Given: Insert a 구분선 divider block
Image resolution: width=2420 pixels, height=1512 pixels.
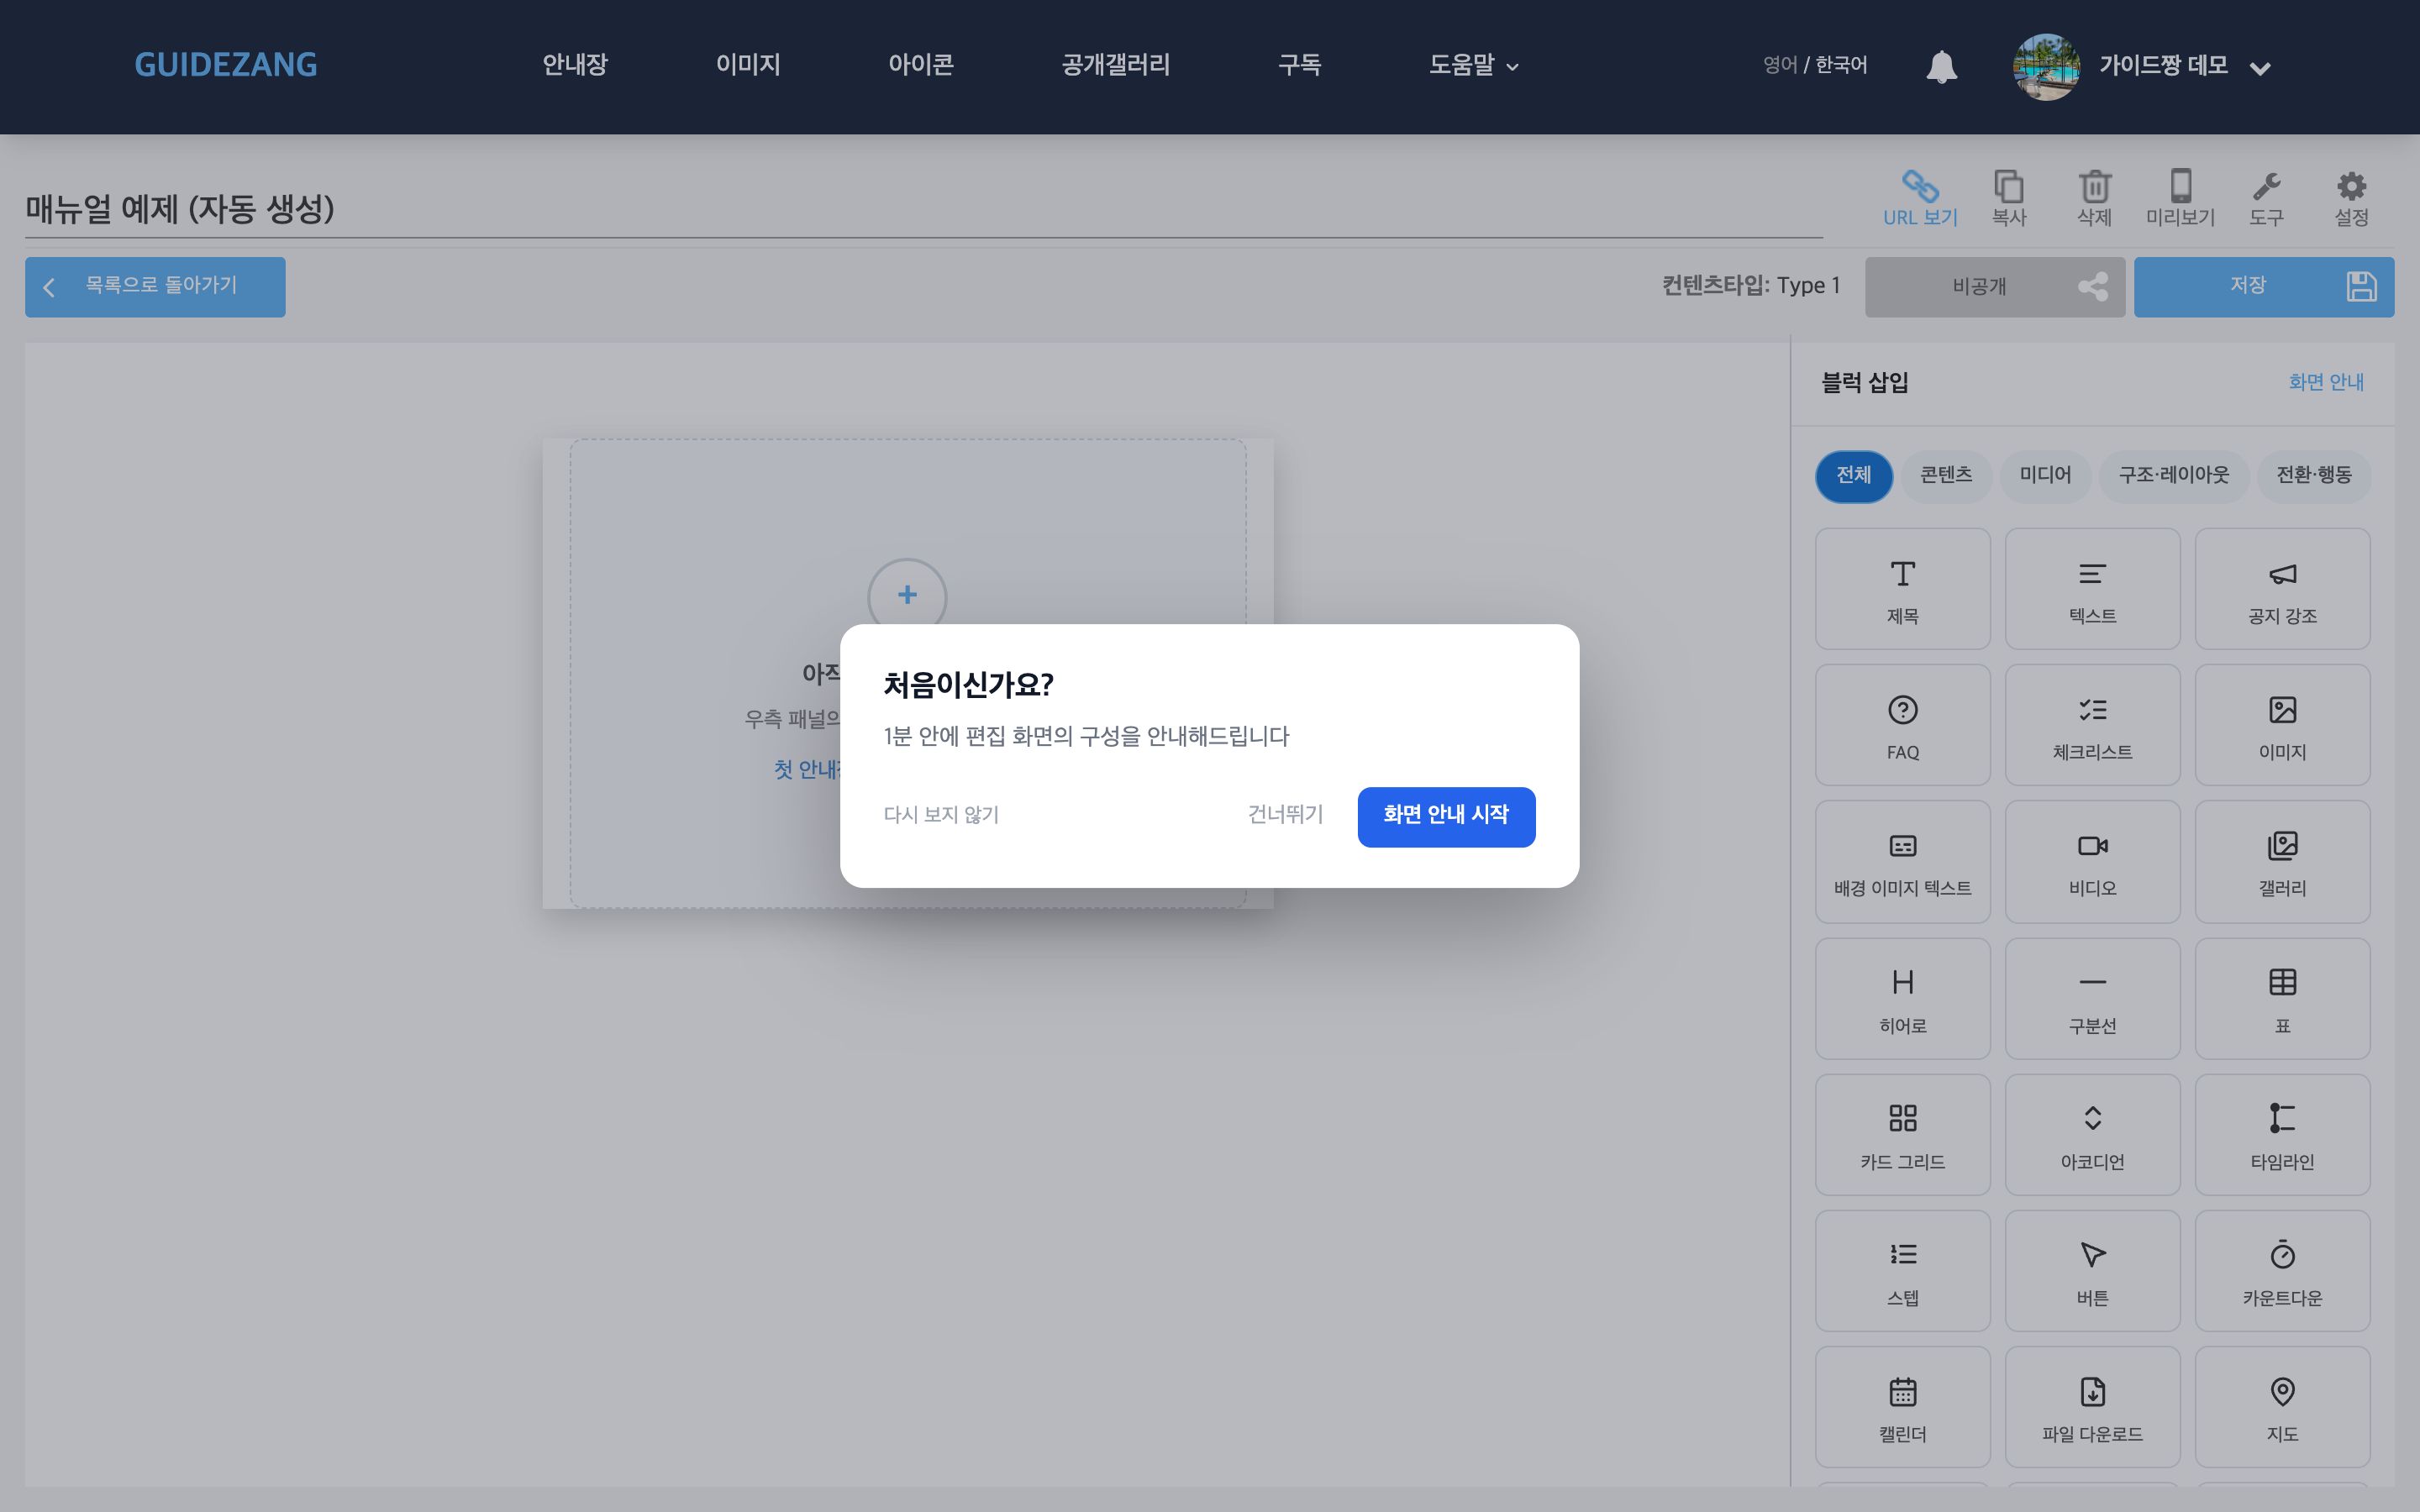Looking at the screenshot, I should point(2092,998).
